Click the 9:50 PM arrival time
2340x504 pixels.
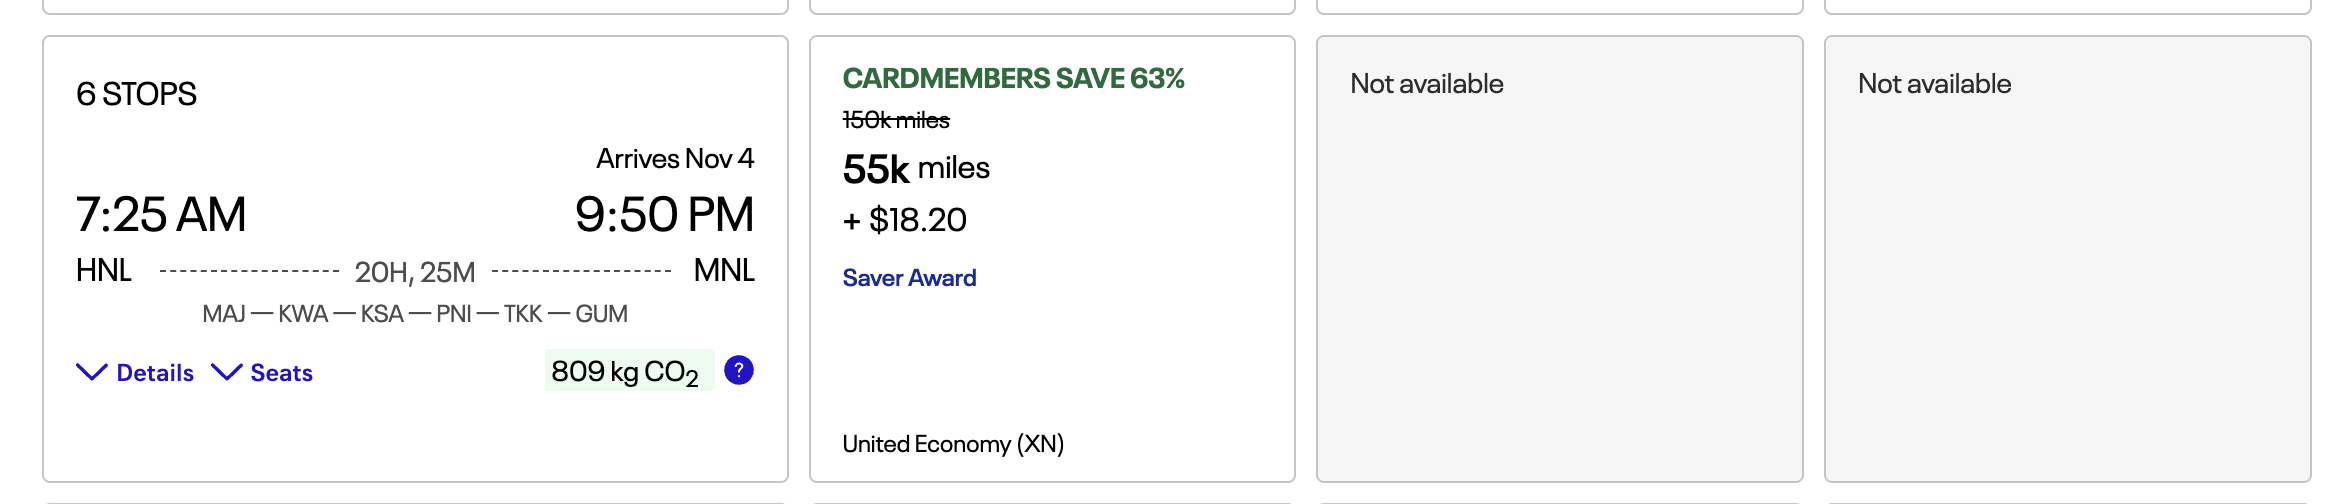point(664,214)
